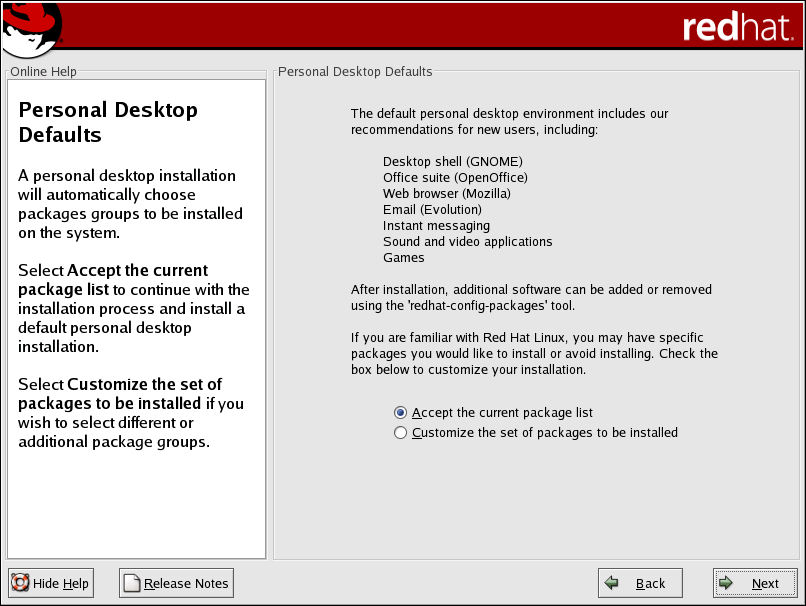Click the redhat wordmark in the banner
The width and height of the screenshot is (806, 606).
click(737, 28)
